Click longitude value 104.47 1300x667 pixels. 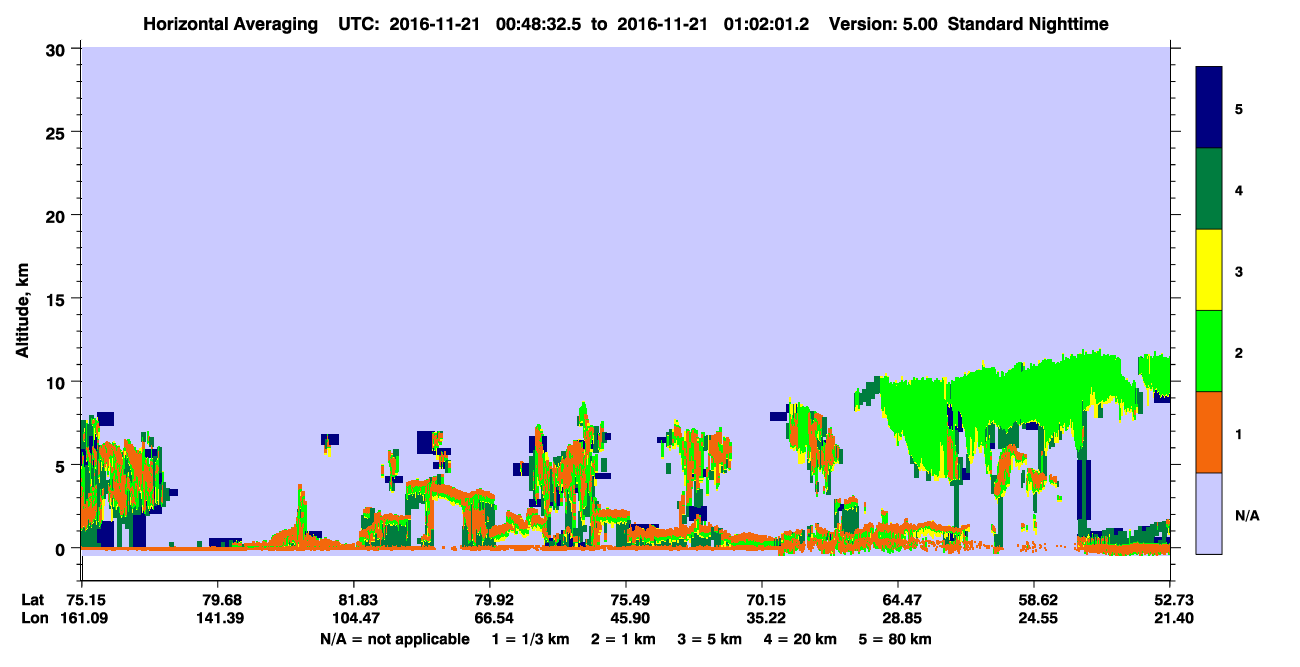coord(354,618)
